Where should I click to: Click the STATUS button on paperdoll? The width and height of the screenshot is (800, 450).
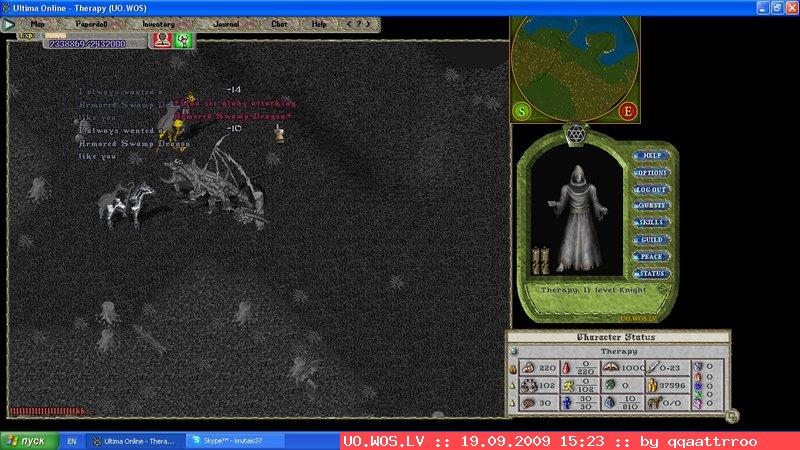(652, 273)
